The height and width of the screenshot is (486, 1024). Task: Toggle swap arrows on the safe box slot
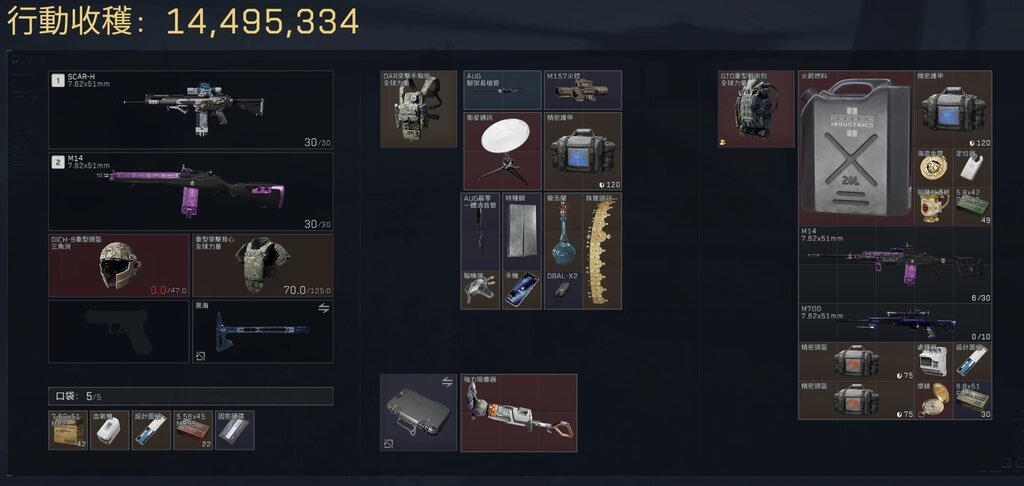[x=447, y=382]
